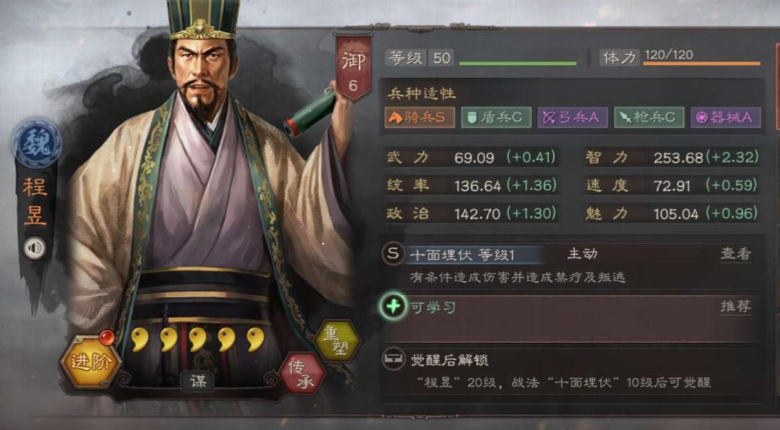780x430 pixels.
Task: Click the green plus learnable skill icon
Action: [393, 306]
